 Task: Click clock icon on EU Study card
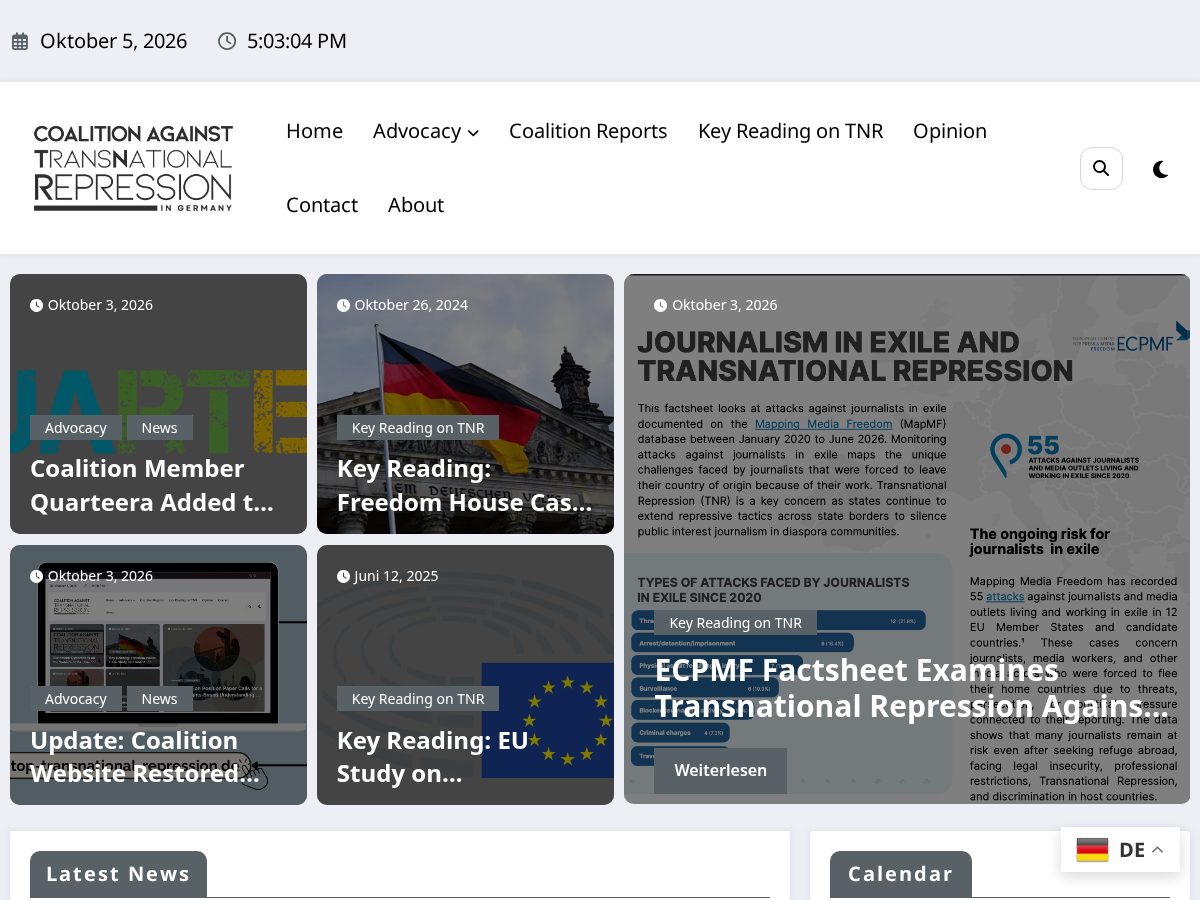click(343, 576)
